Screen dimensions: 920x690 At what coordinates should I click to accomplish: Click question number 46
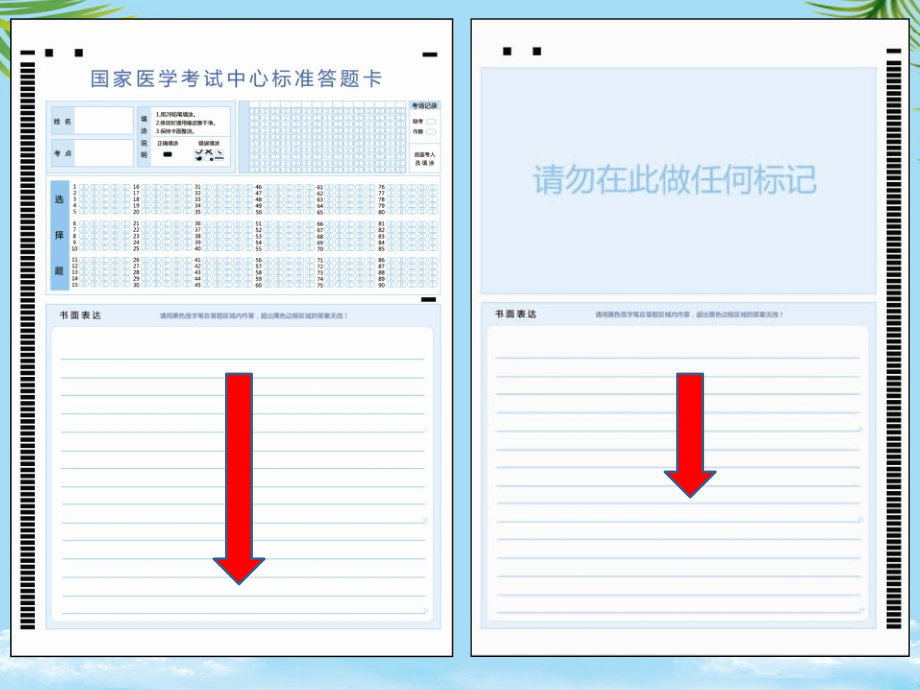pos(259,187)
